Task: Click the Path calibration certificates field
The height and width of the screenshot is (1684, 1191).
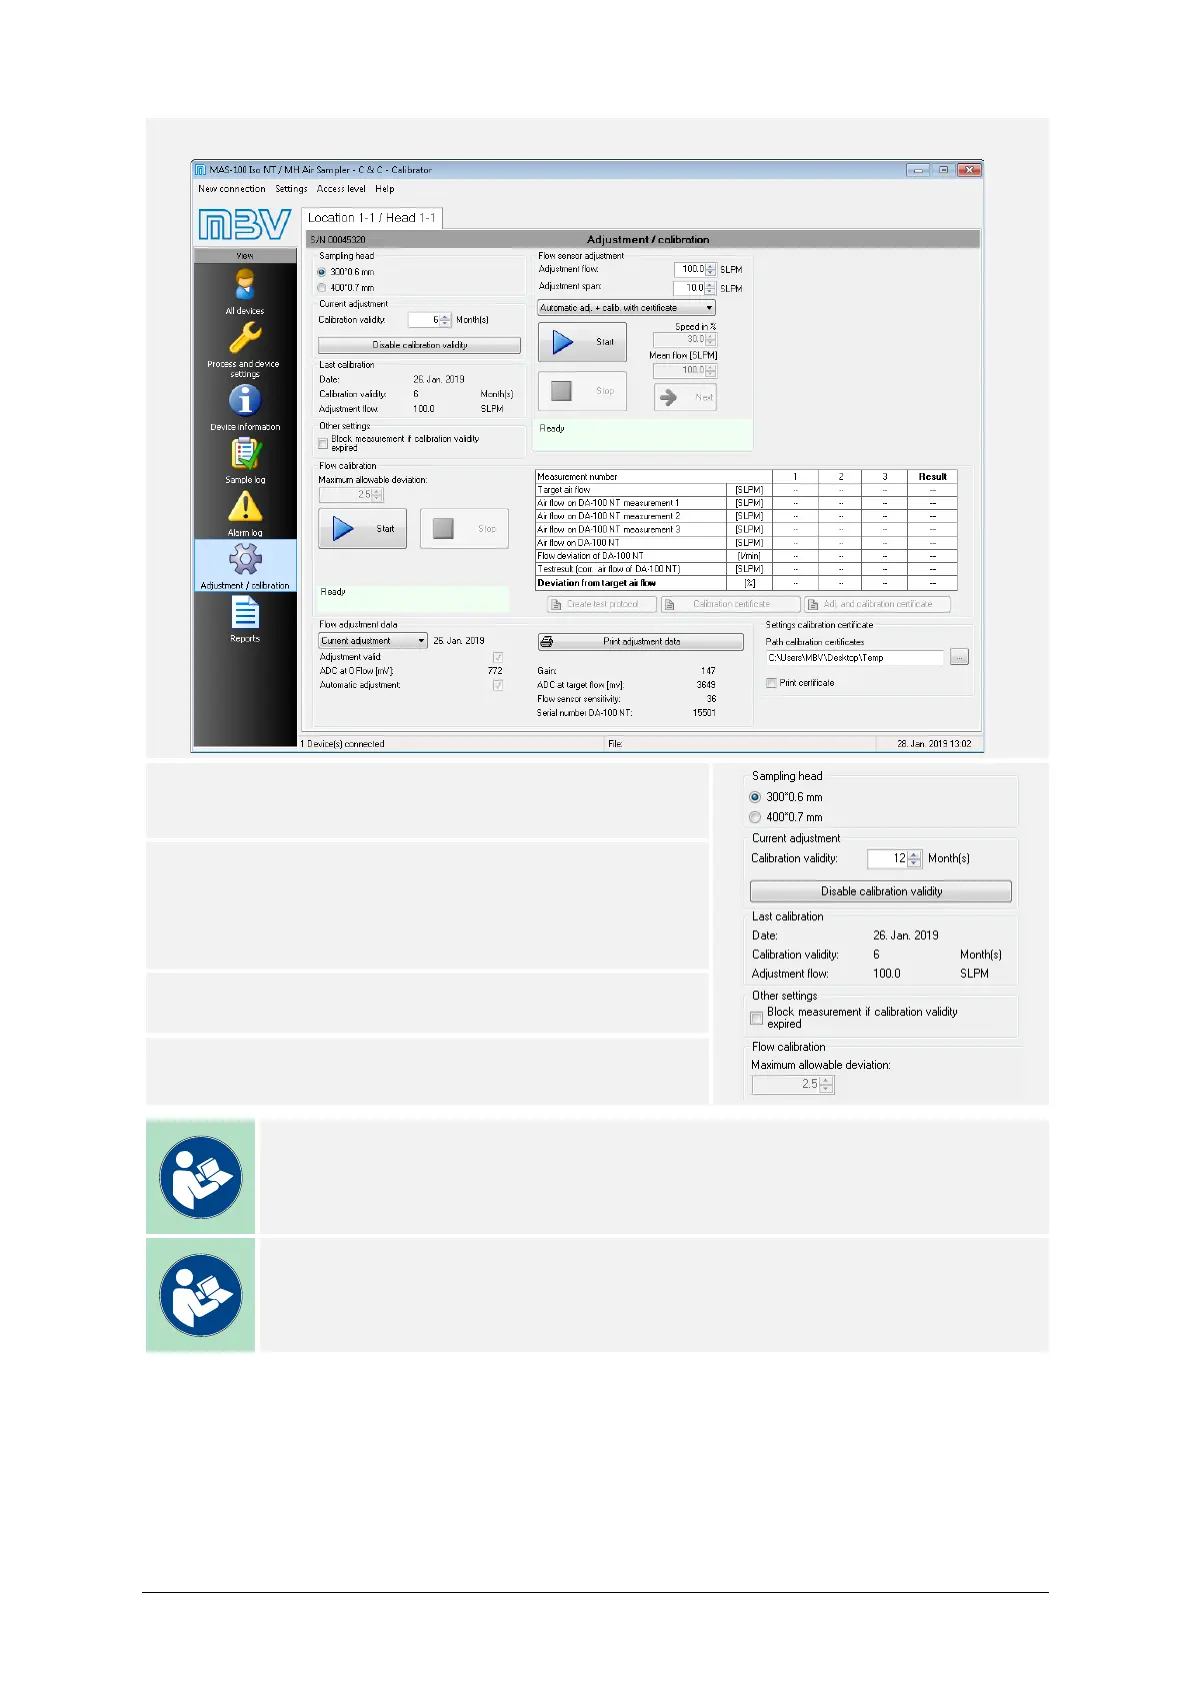Action: tap(855, 657)
